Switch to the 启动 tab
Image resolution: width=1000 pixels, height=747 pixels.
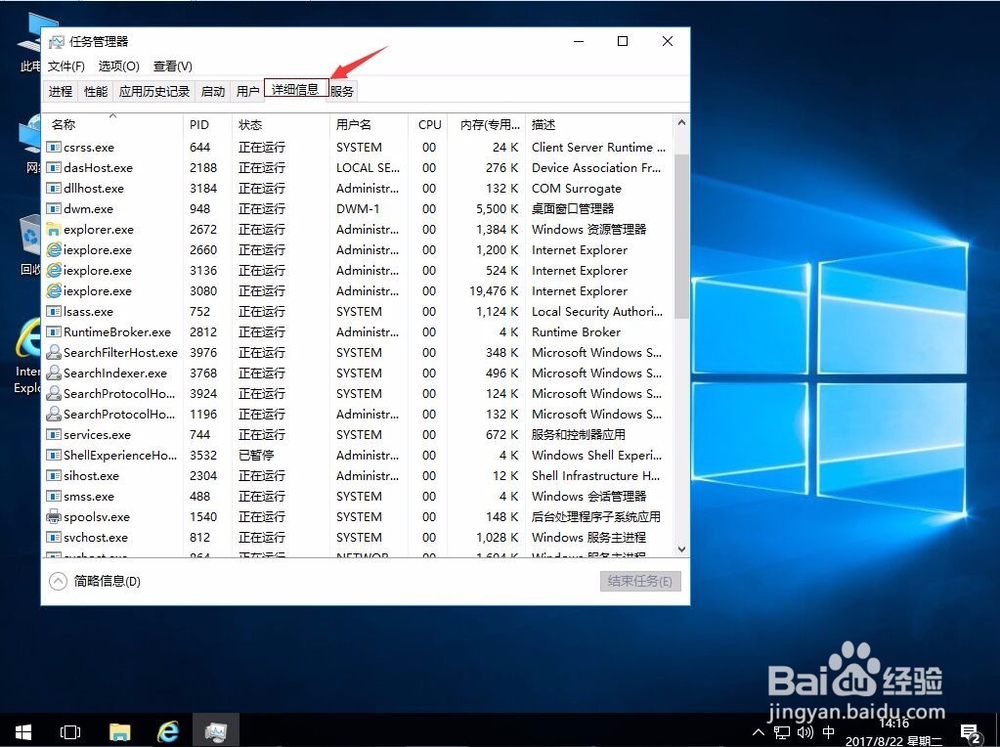212,90
